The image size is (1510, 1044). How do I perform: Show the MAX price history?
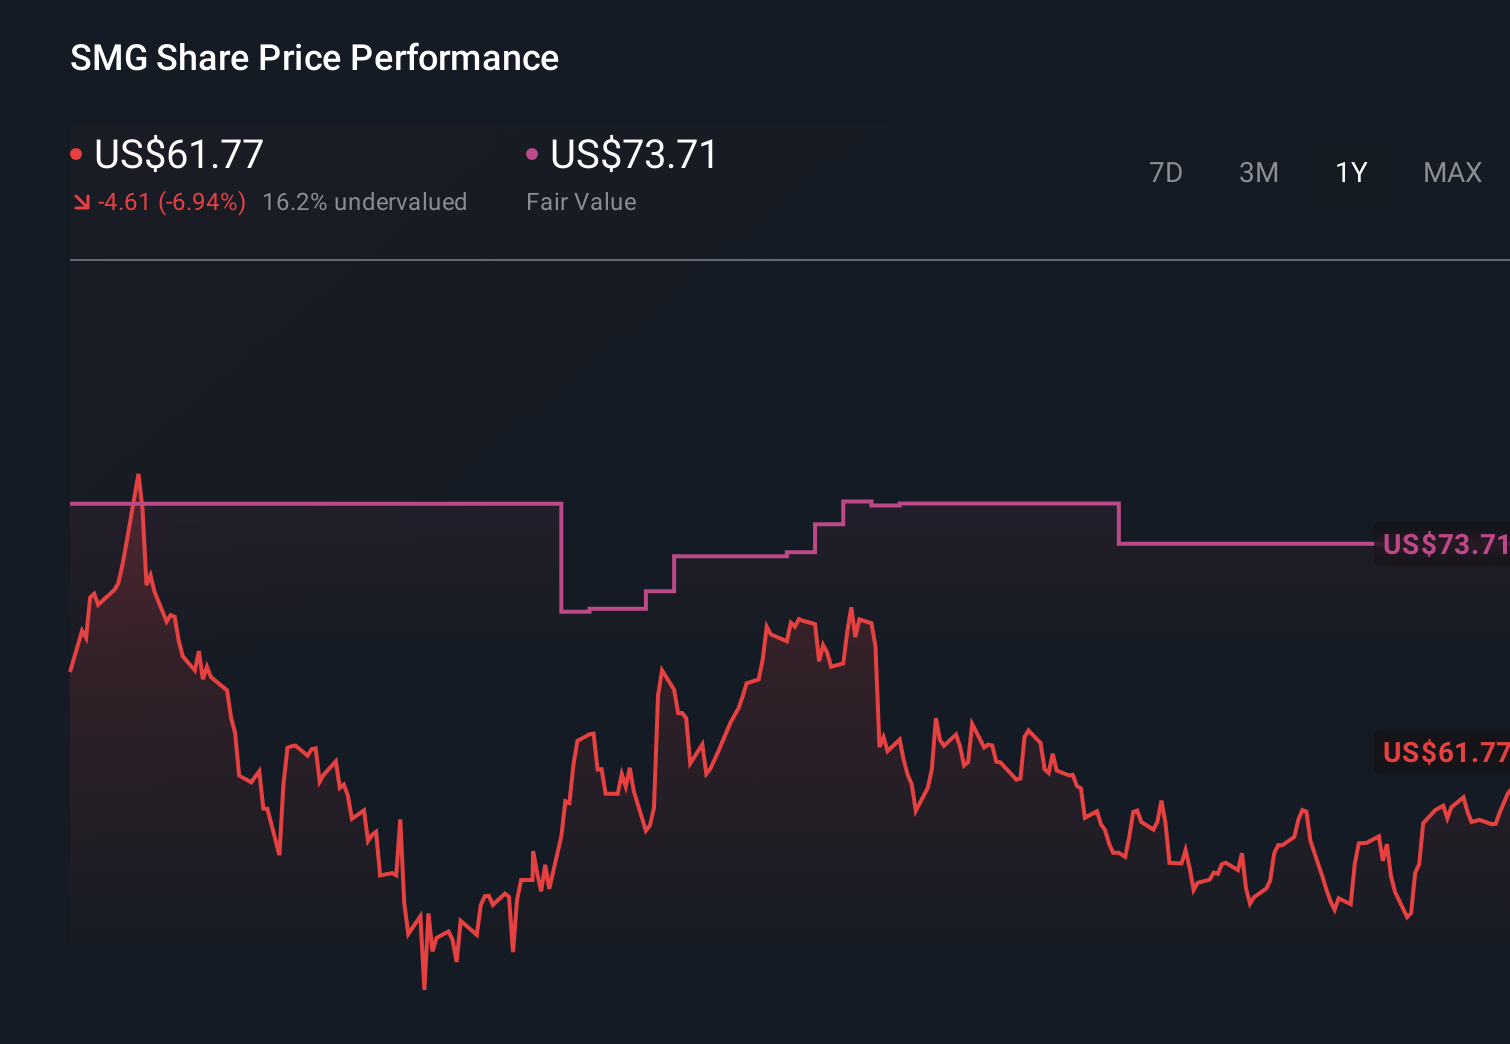point(1452,173)
